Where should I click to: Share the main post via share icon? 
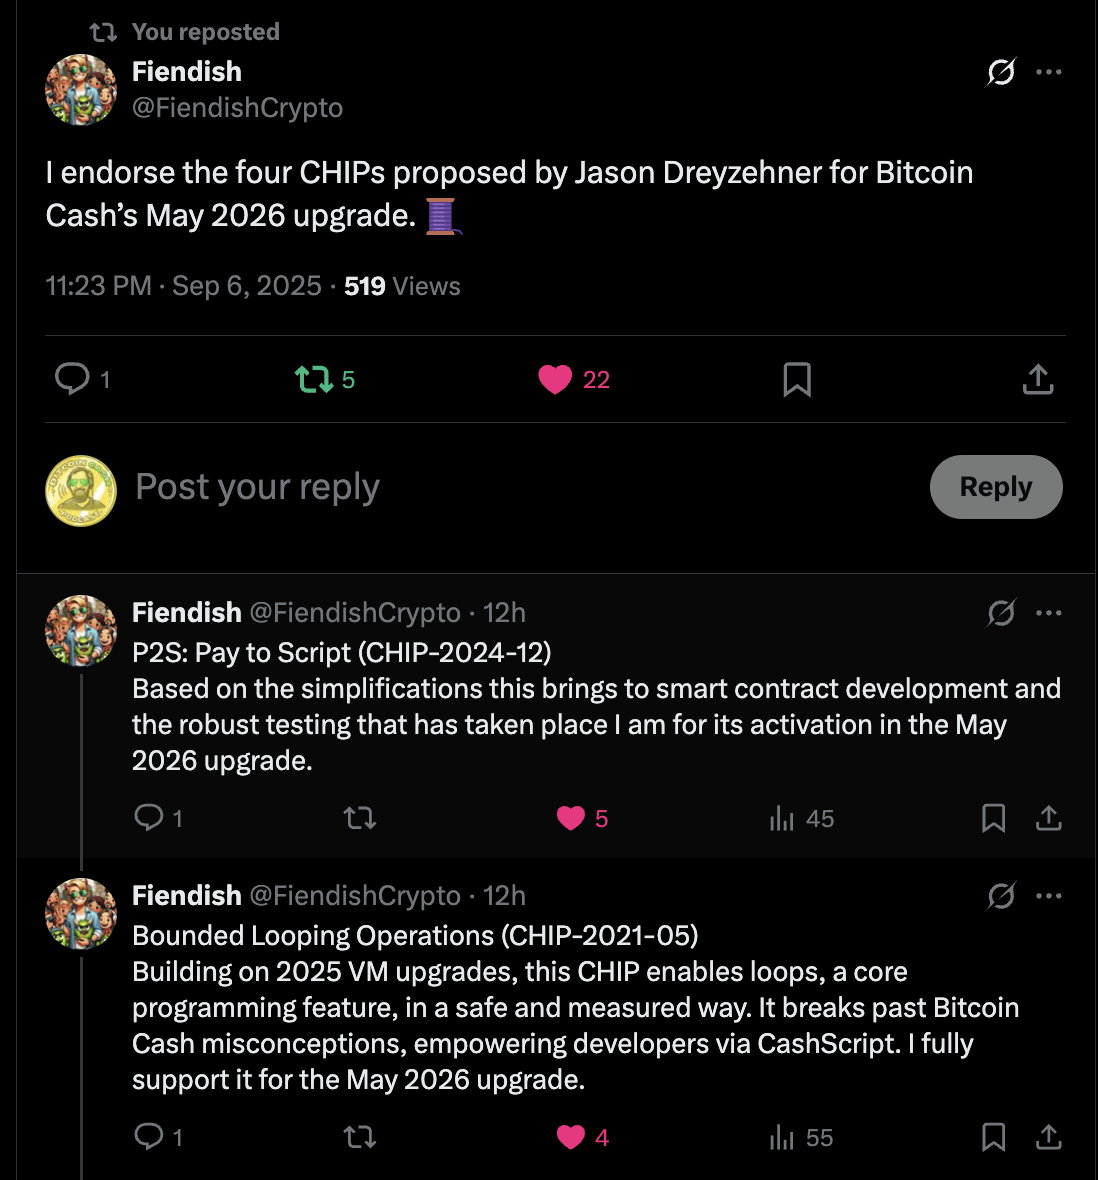click(x=1038, y=379)
